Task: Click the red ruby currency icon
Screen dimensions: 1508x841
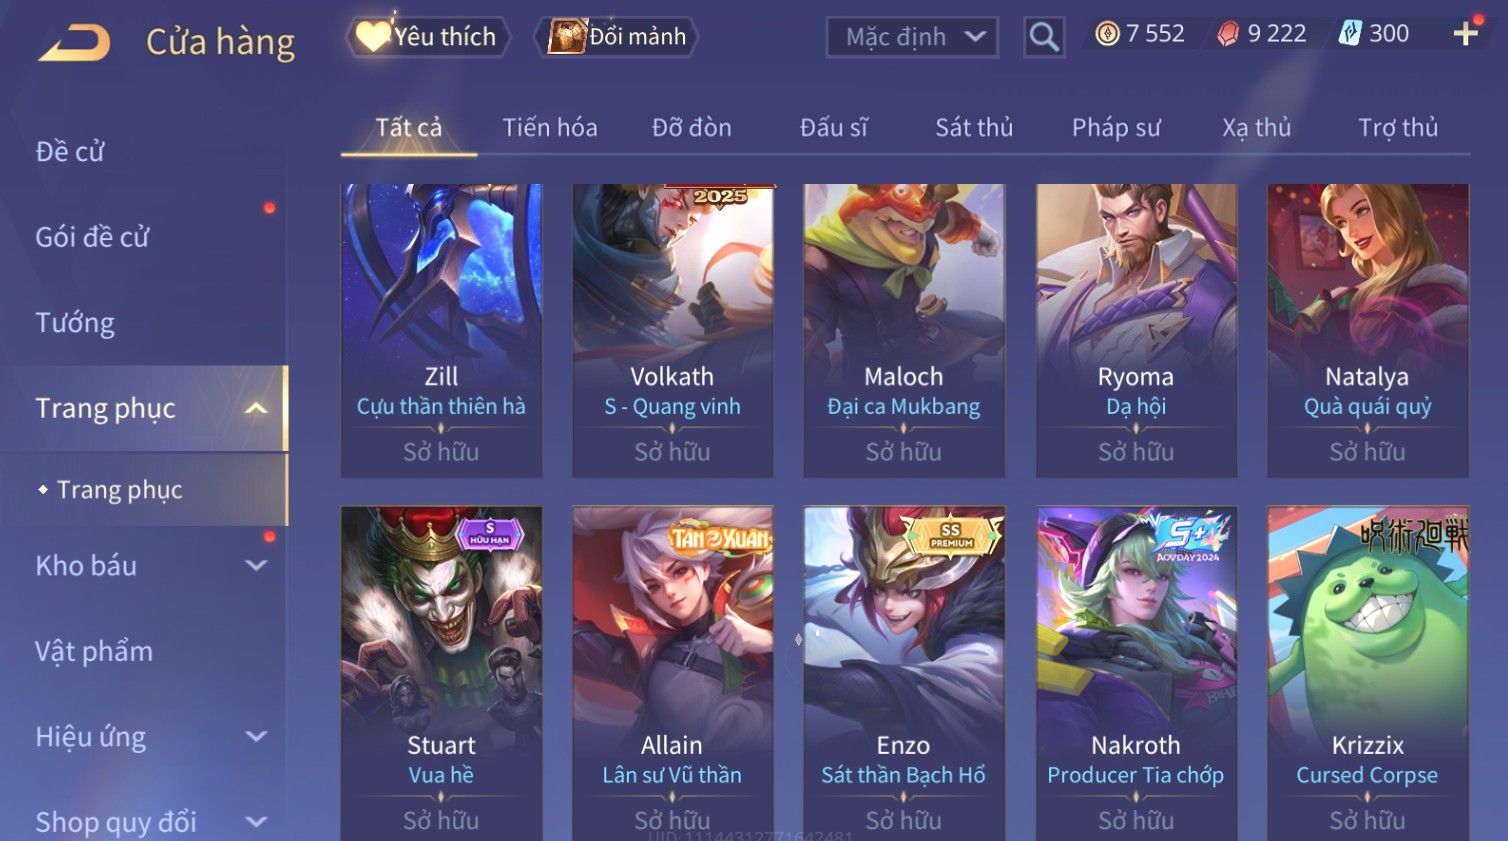Action: point(1228,34)
